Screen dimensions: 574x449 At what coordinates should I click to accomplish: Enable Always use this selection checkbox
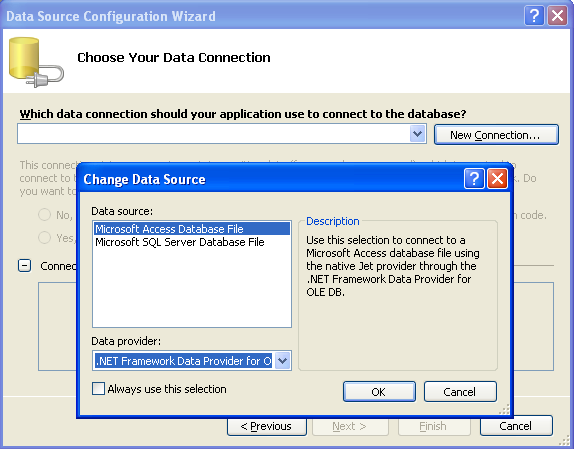pos(98,389)
